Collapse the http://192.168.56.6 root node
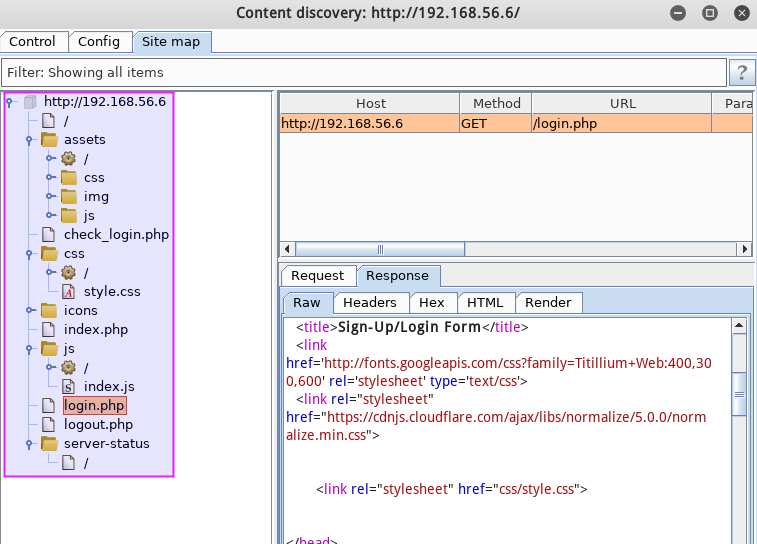 click(9, 102)
